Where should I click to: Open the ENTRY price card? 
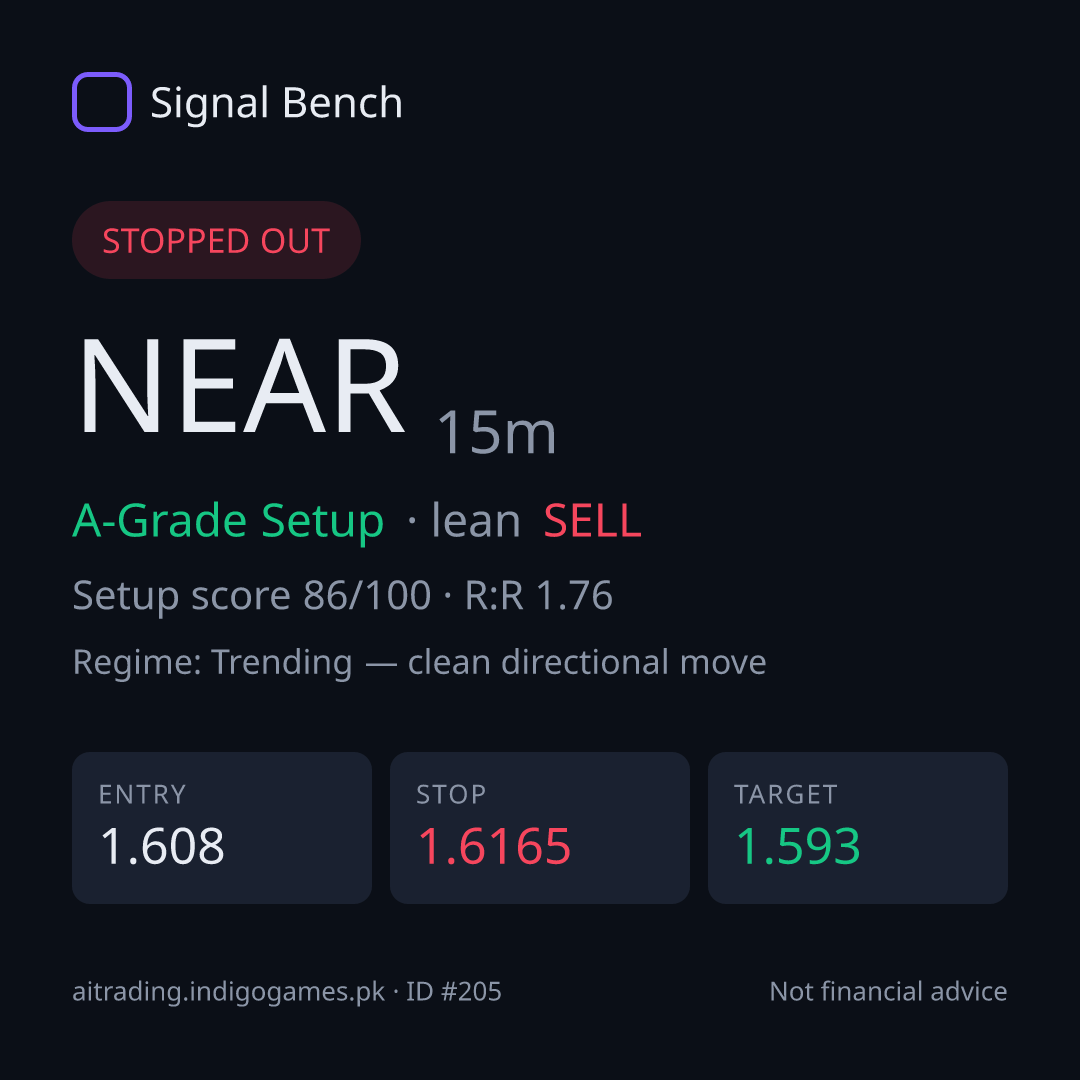(x=222, y=828)
